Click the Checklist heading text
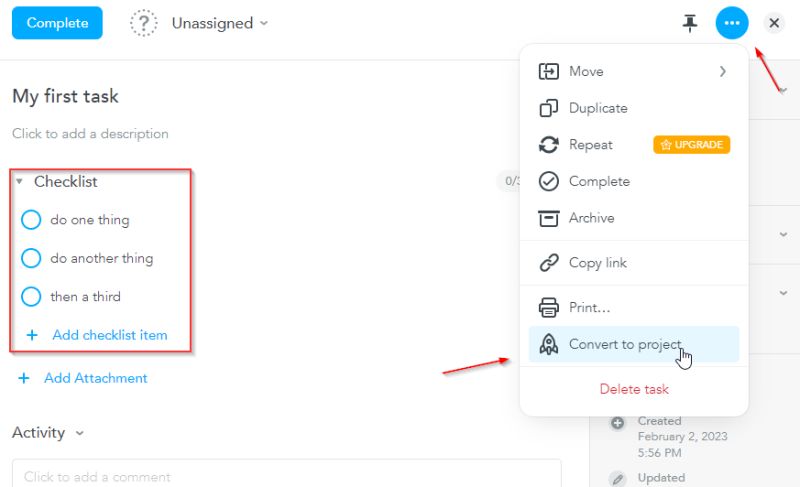Screen dimensions: 800x487 [x=65, y=182]
